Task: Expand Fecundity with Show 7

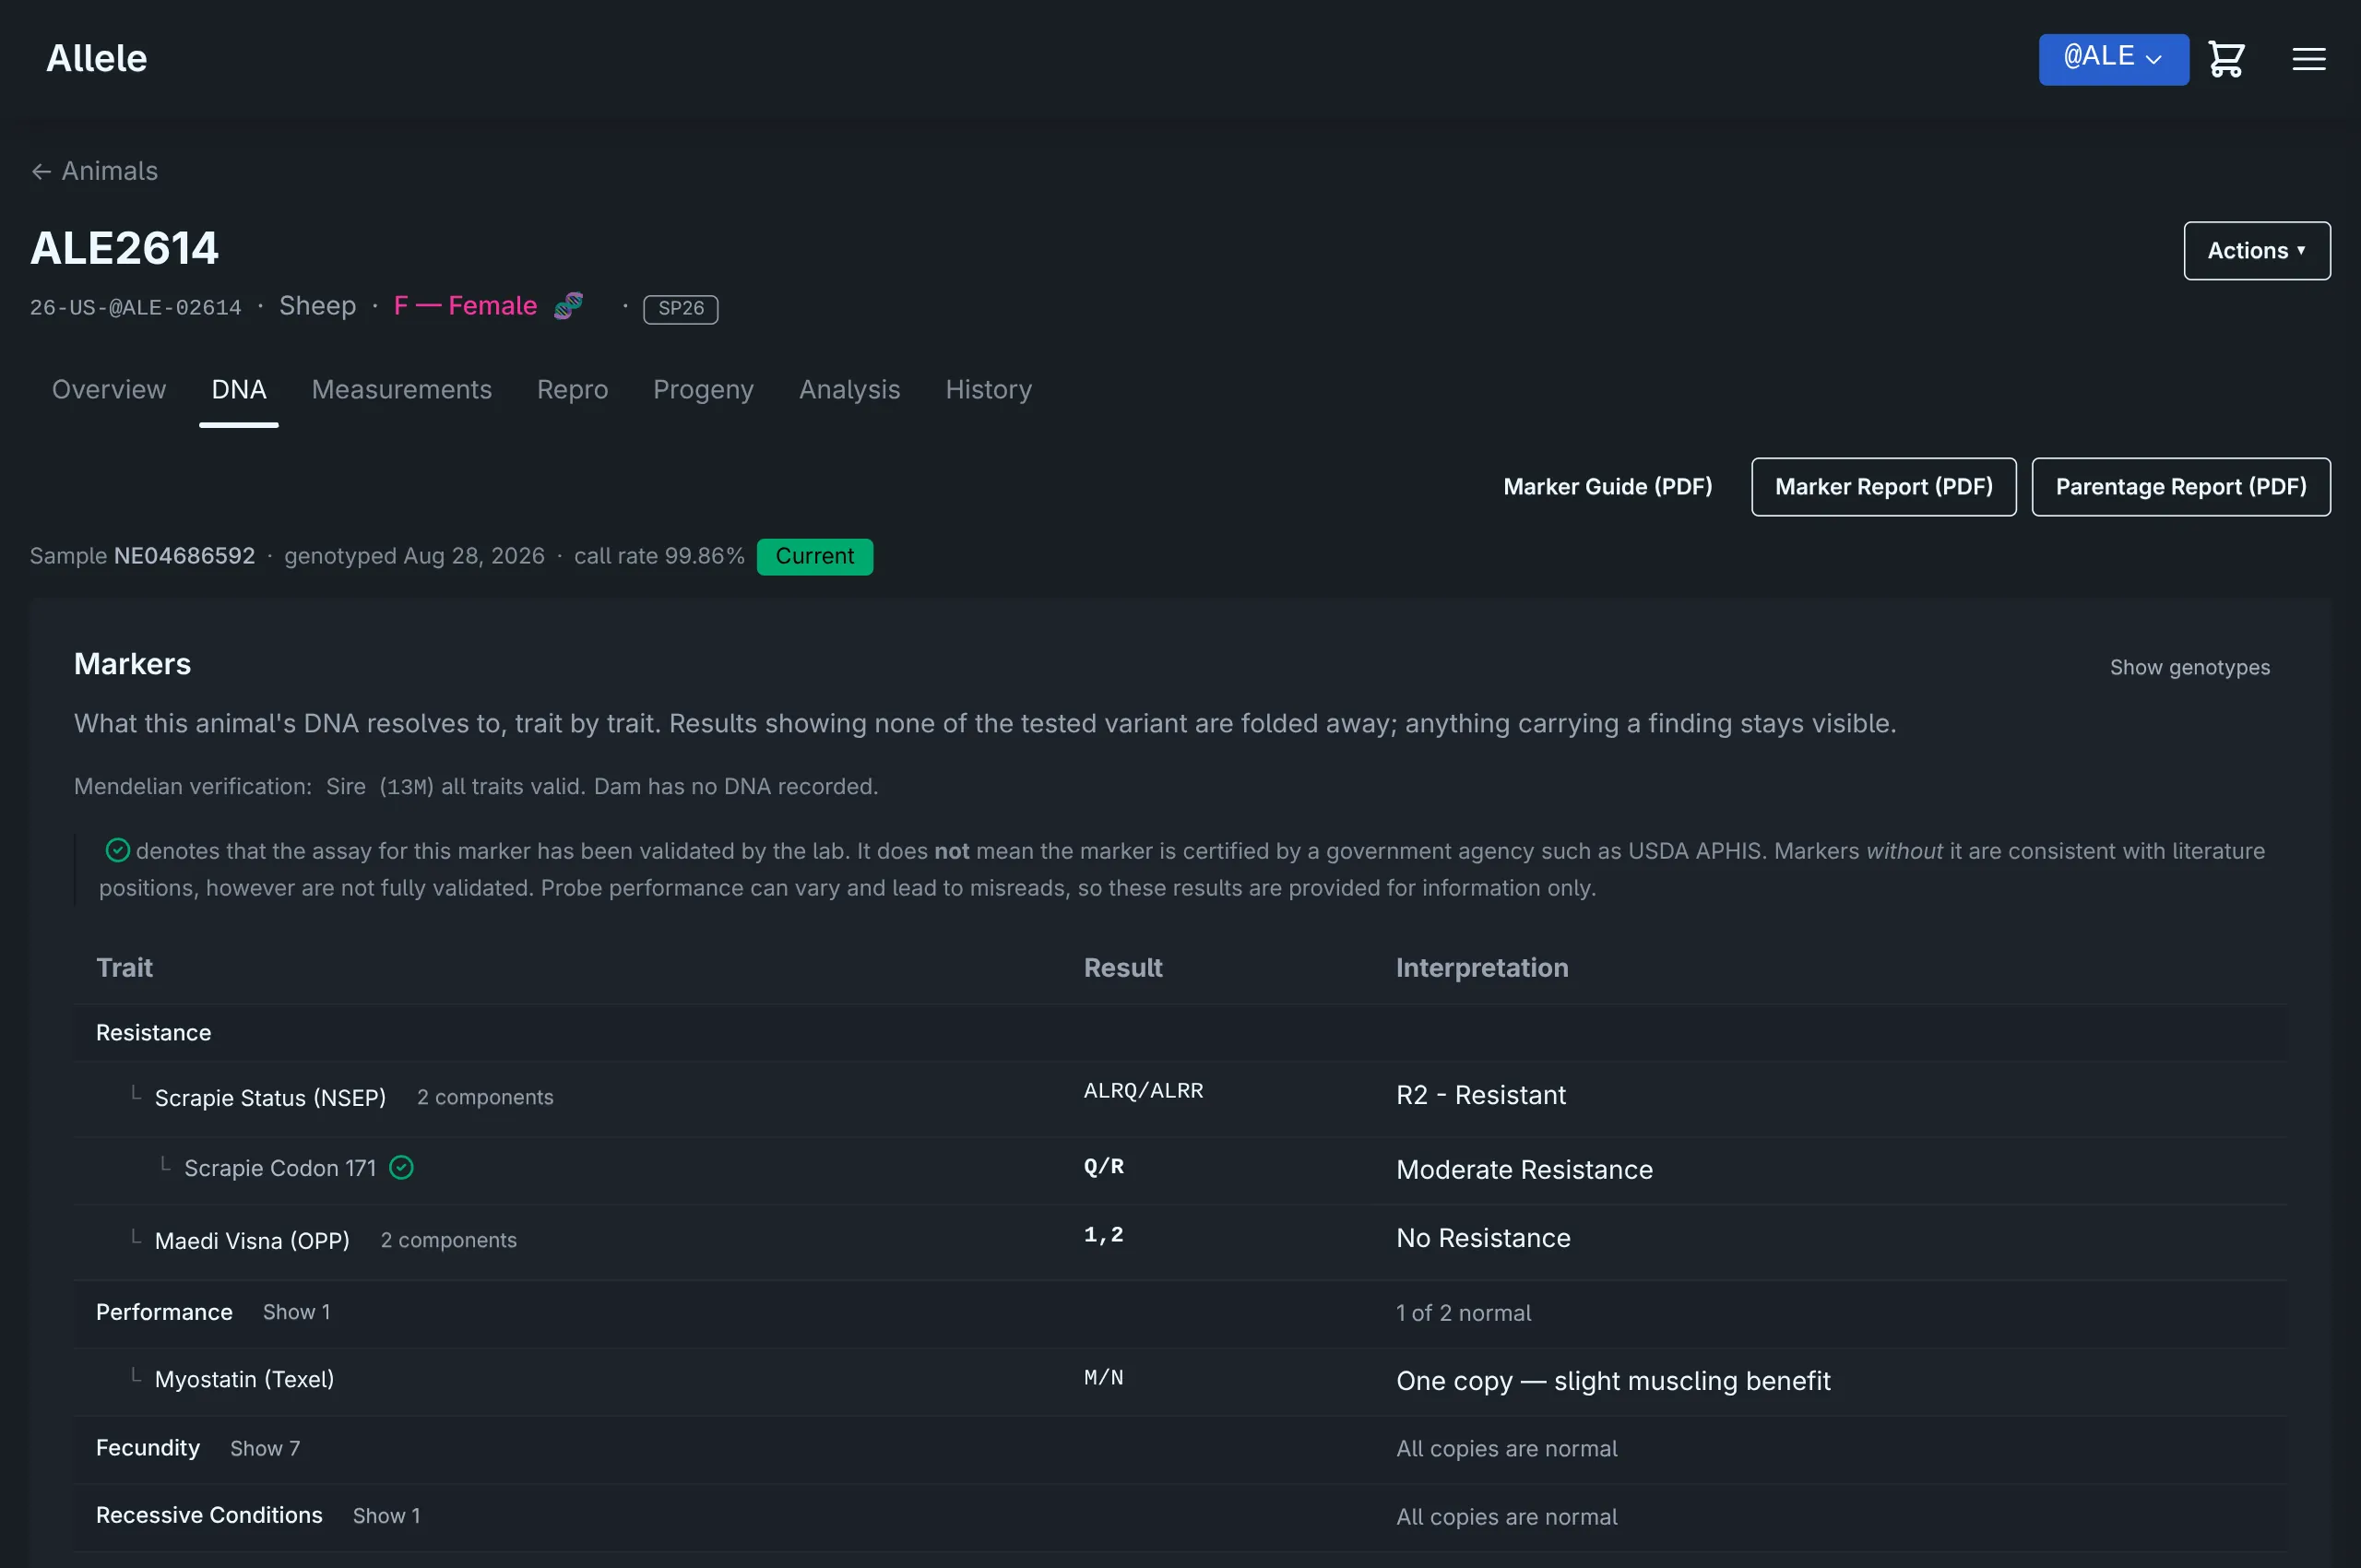Action: click(265, 1448)
